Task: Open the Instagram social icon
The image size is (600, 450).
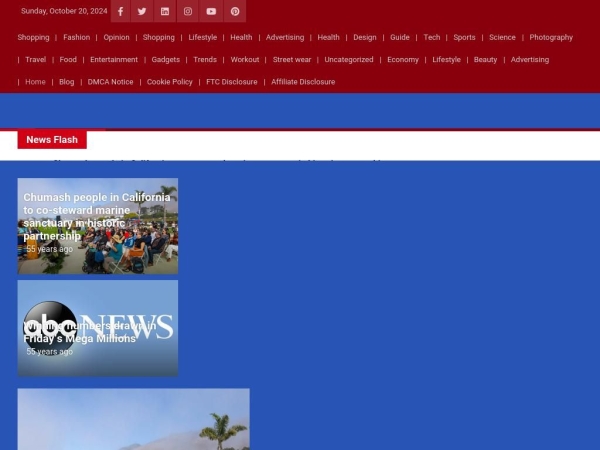Action: (188, 11)
